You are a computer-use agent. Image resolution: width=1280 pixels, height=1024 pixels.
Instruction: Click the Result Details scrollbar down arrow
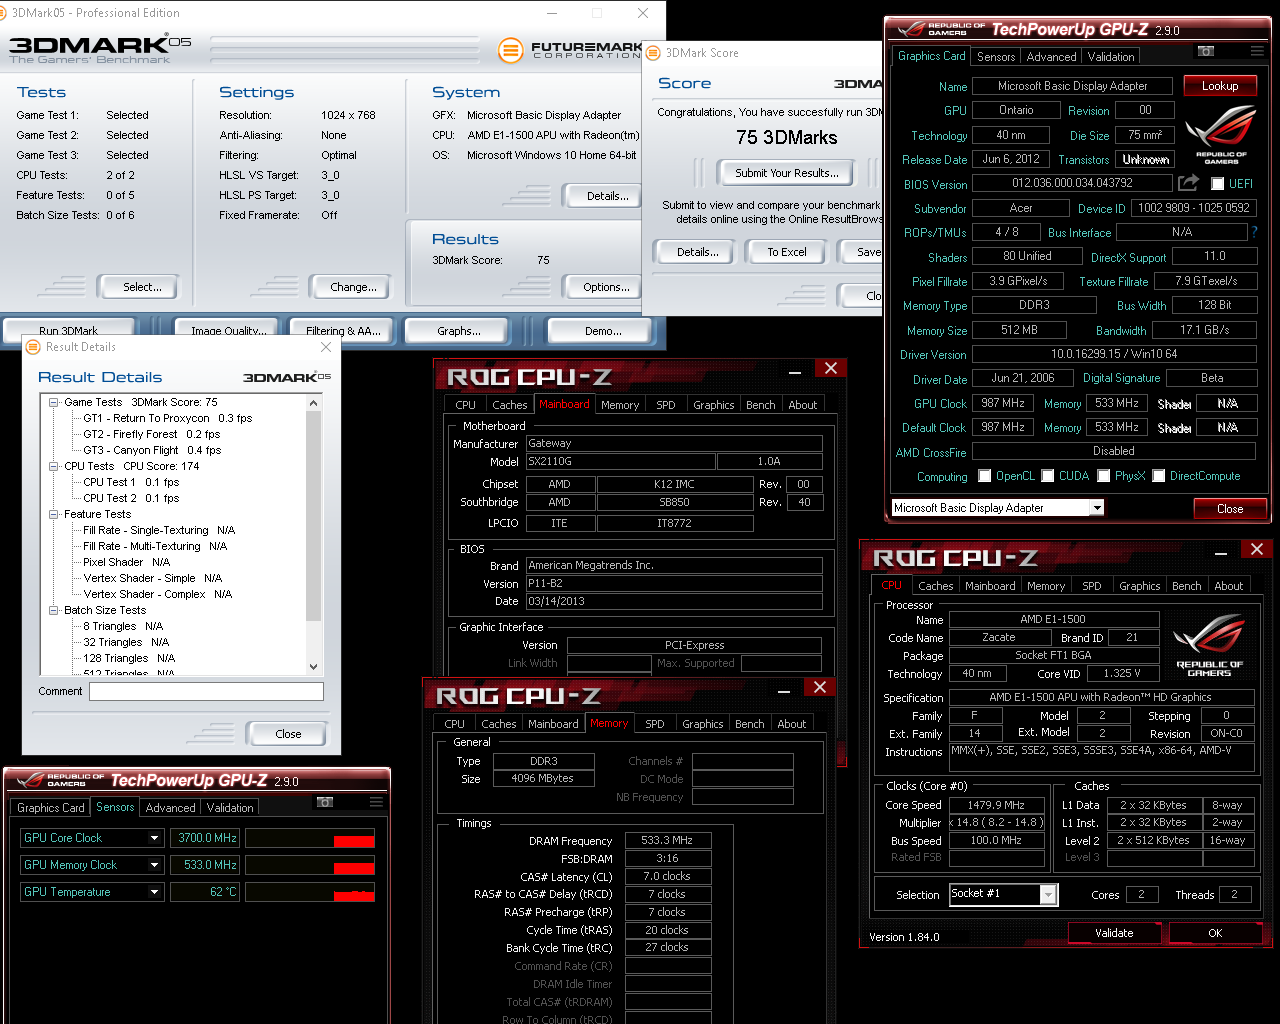[x=314, y=666]
